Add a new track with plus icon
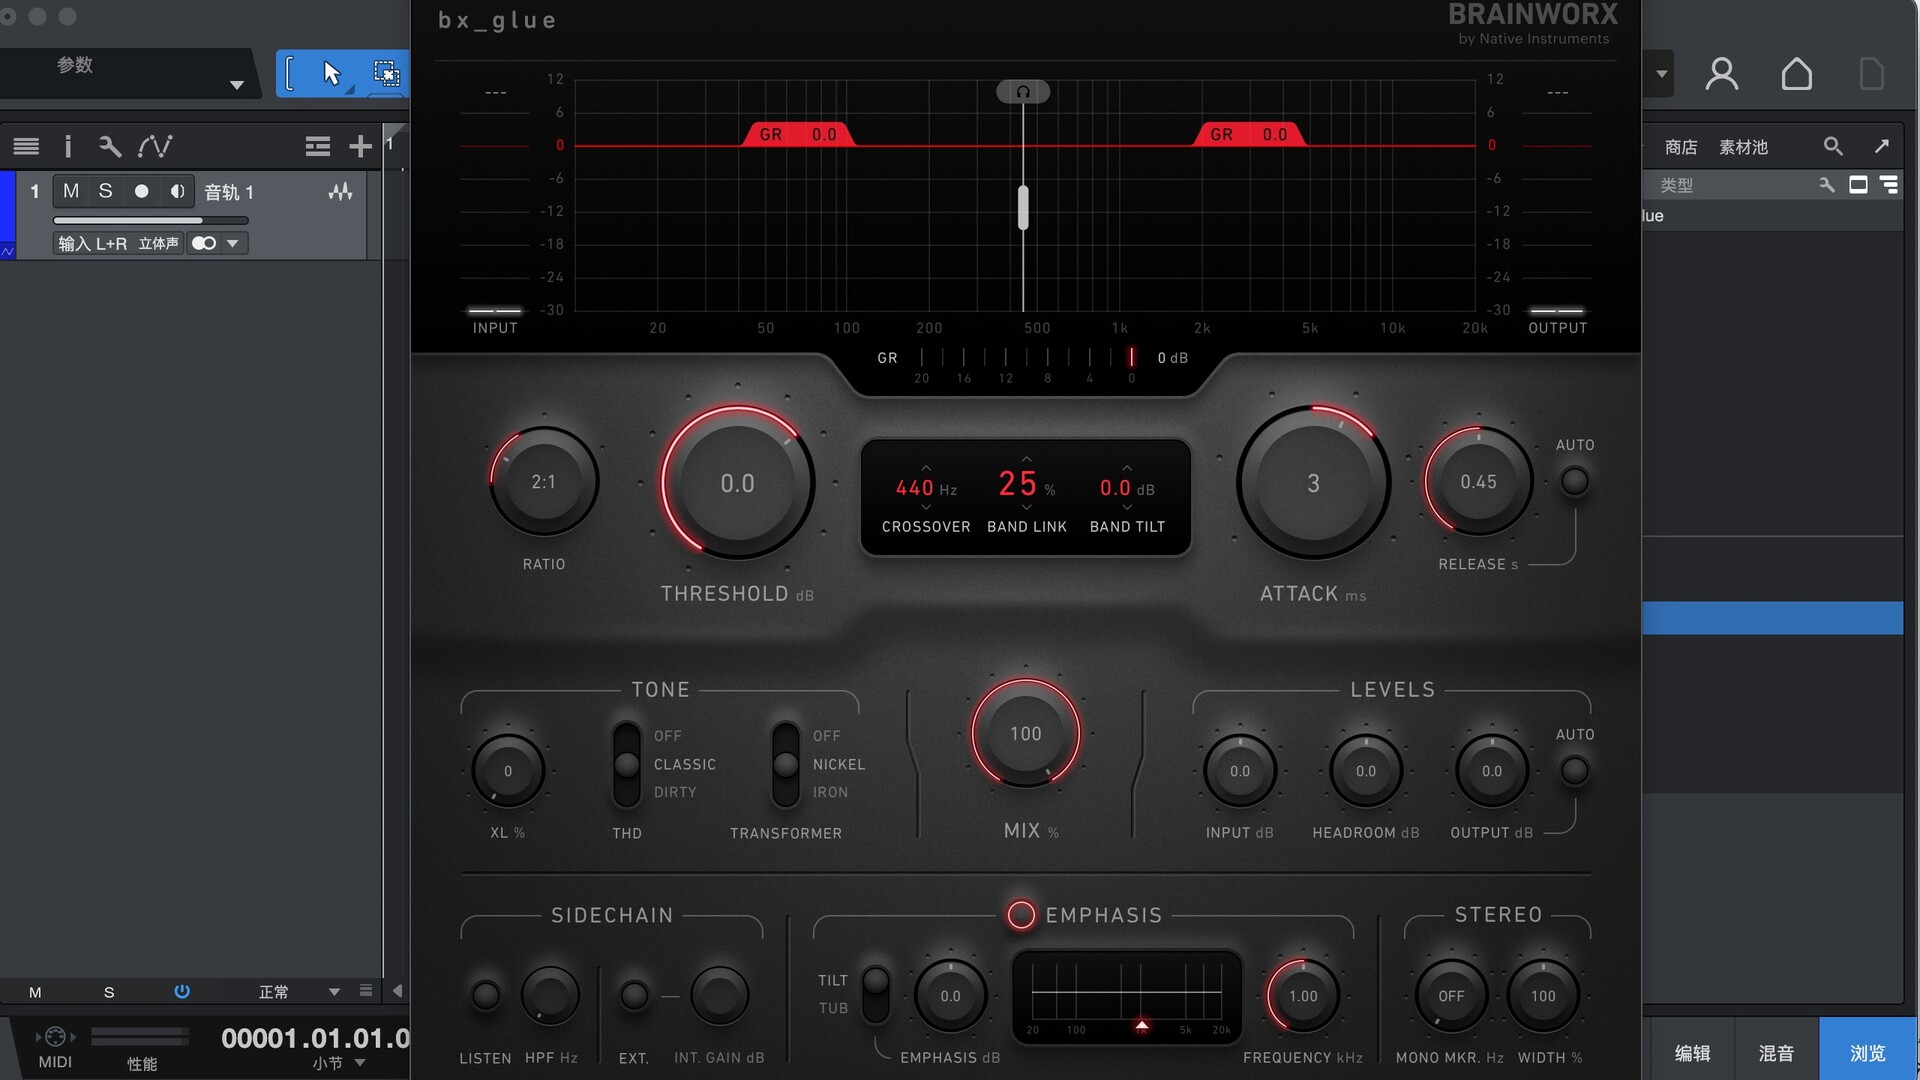Image resolution: width=1920 pixels, height=1080 pixels. click(360, 147)
